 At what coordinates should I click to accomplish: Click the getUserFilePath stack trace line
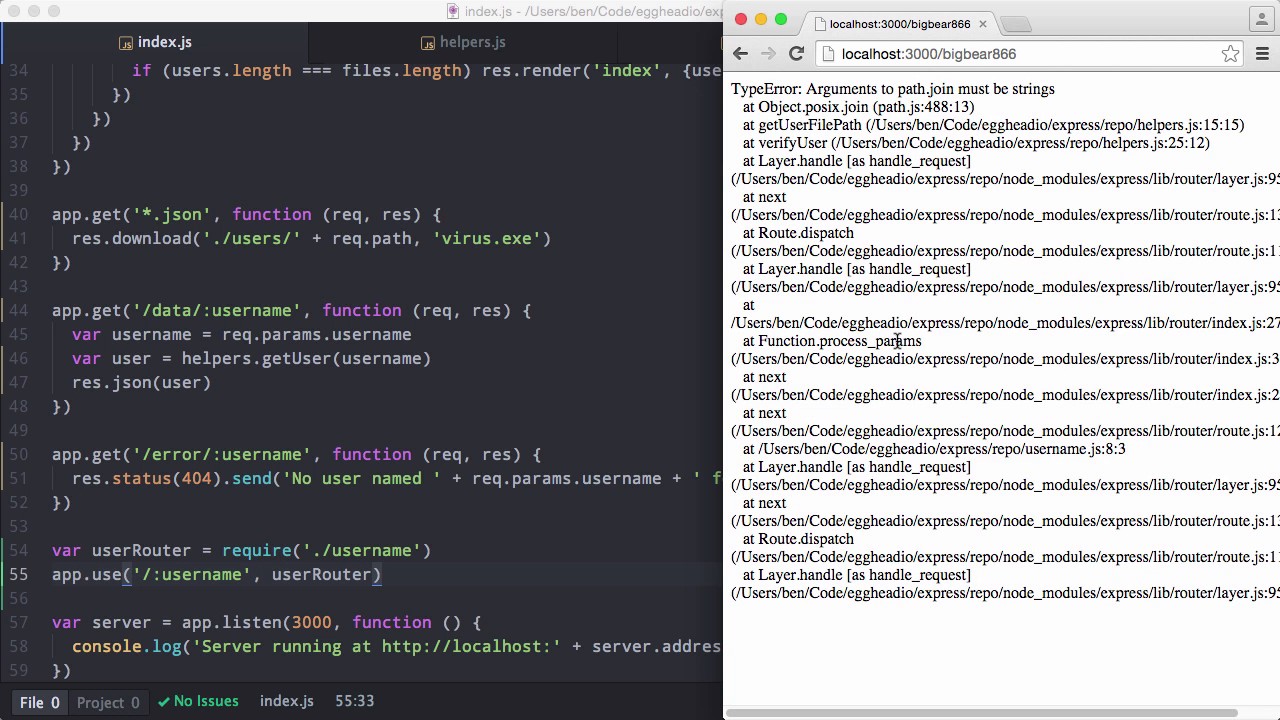993,125
